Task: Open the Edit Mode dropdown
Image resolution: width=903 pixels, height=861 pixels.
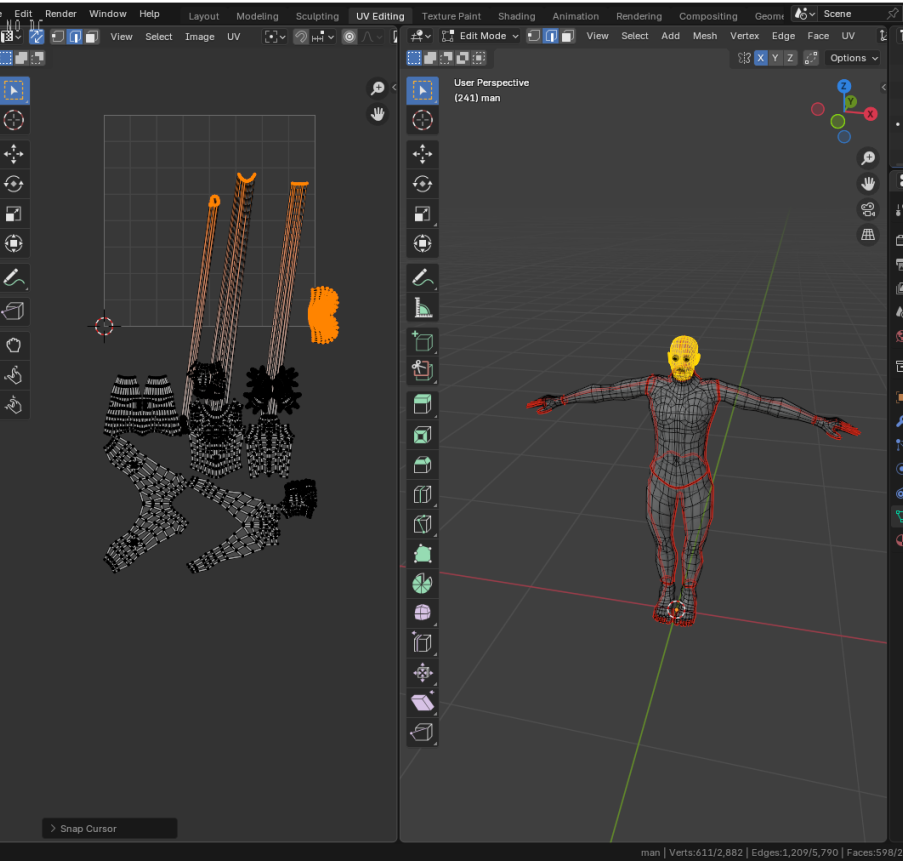Action: click(479, 36)
